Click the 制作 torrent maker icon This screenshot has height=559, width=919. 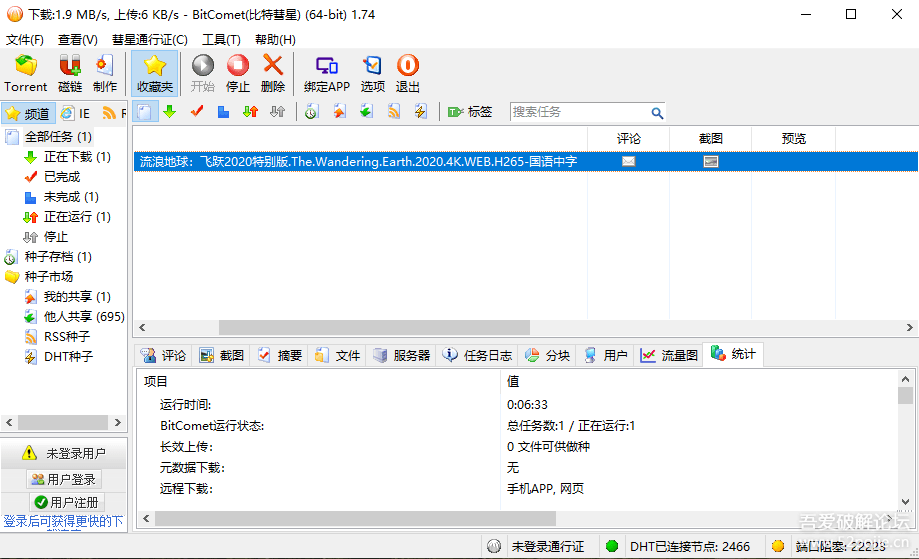pos(105,74)
